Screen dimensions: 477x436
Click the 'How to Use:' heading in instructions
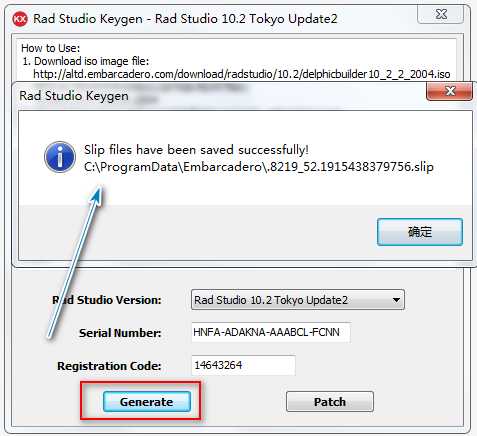pos(51,48)
